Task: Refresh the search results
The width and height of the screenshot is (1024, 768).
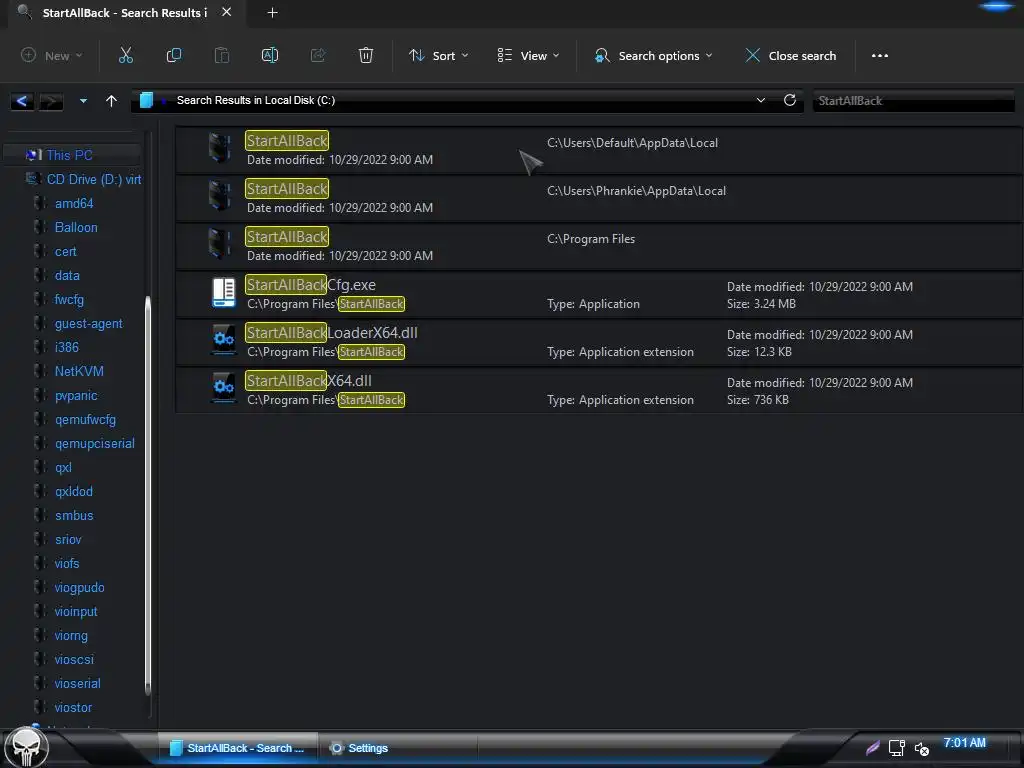Action: click(x=790, y=101)
